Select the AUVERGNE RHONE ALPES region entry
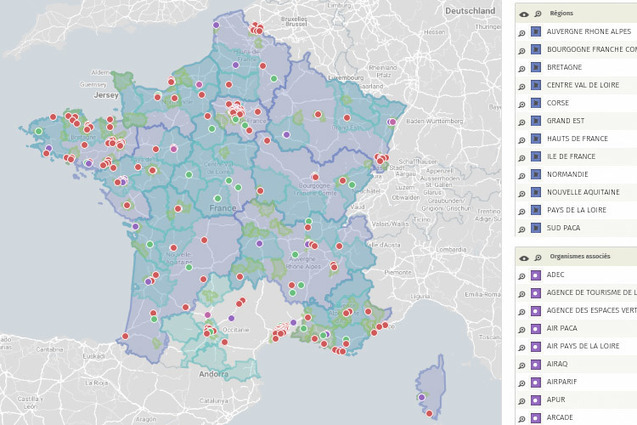The height and width of the screenshot is (425, 637). (589, 31)
